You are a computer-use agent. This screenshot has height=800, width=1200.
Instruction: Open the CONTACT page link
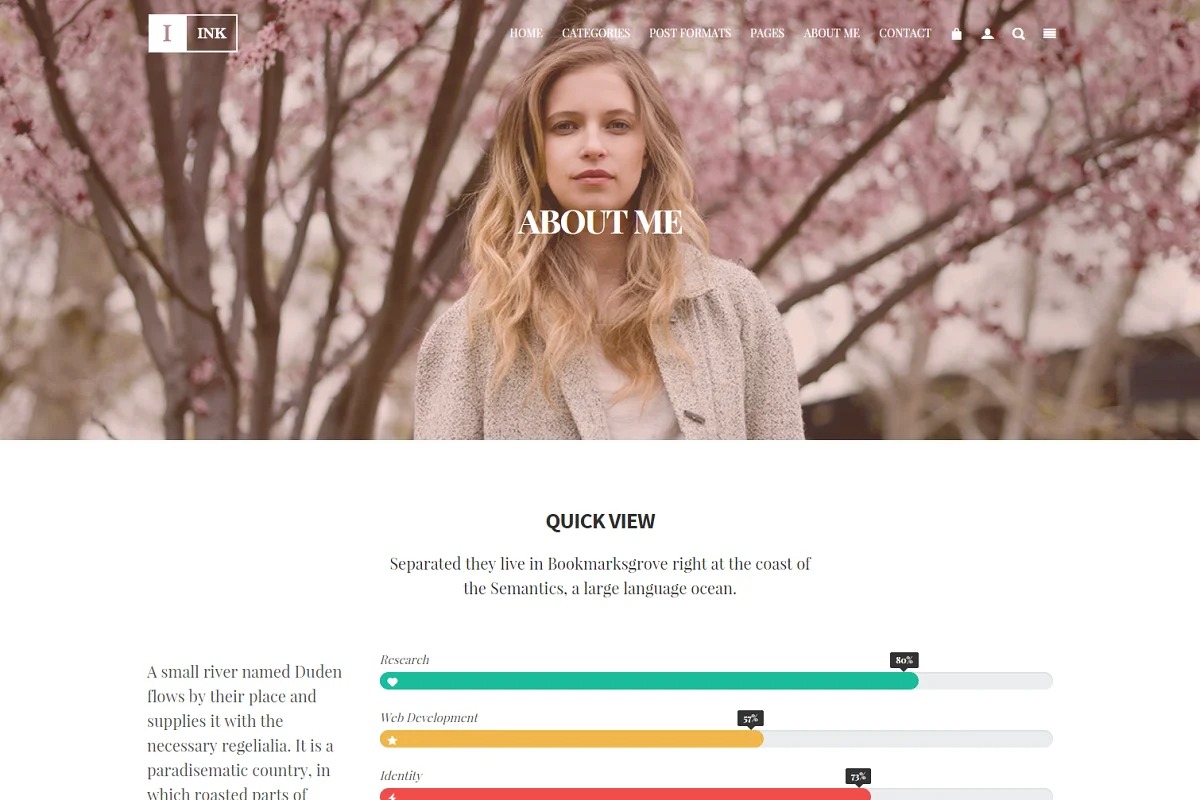[x=905, y=33]
